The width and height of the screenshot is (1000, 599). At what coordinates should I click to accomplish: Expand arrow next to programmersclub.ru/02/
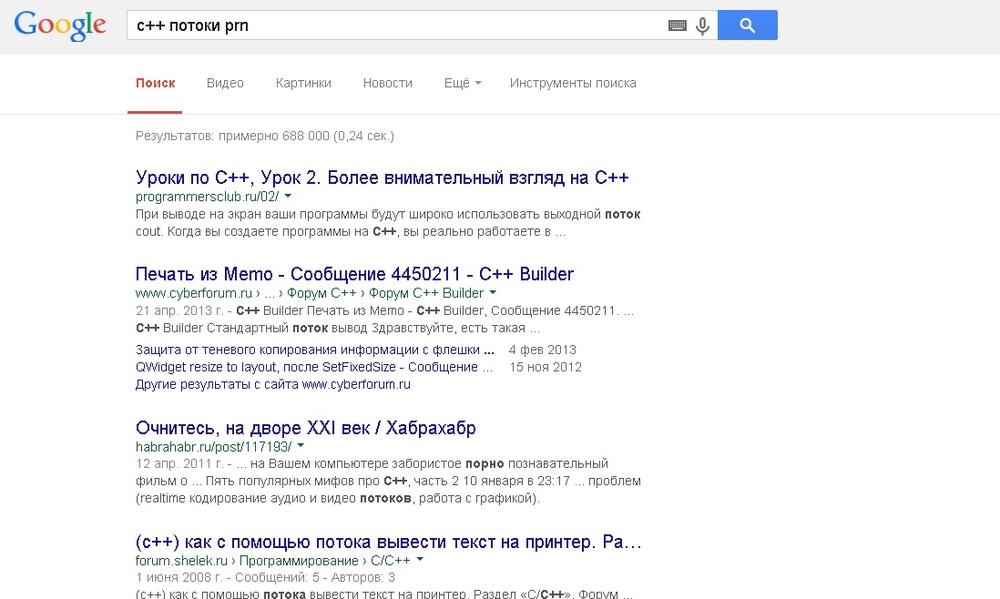(x=288, y=196)
